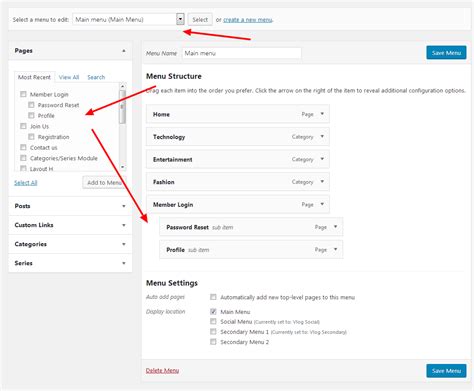Switch to the Most Recent tab
The width and height of the screenshot is (474, 391).
pos(34,77)
